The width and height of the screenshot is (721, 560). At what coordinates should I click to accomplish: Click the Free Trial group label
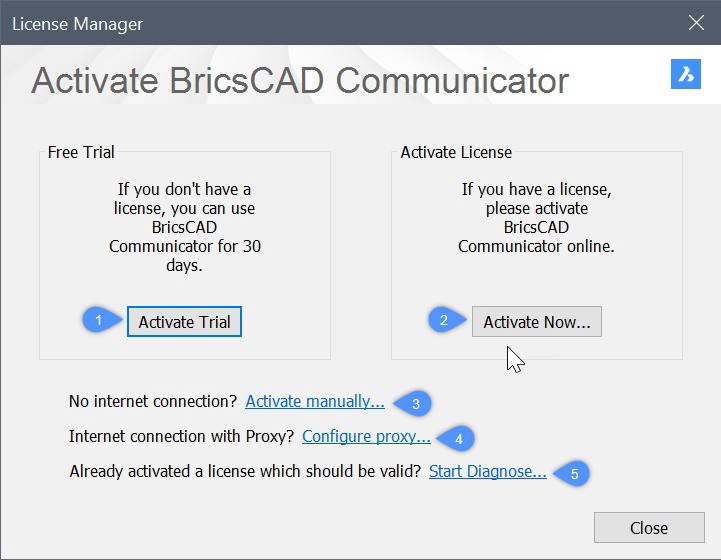click(81, 153)
